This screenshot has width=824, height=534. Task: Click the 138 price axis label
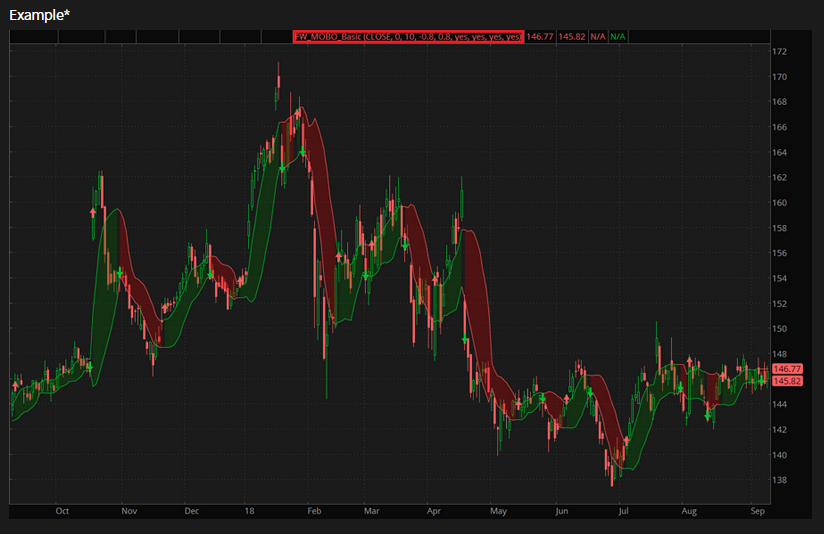[779, 480]
